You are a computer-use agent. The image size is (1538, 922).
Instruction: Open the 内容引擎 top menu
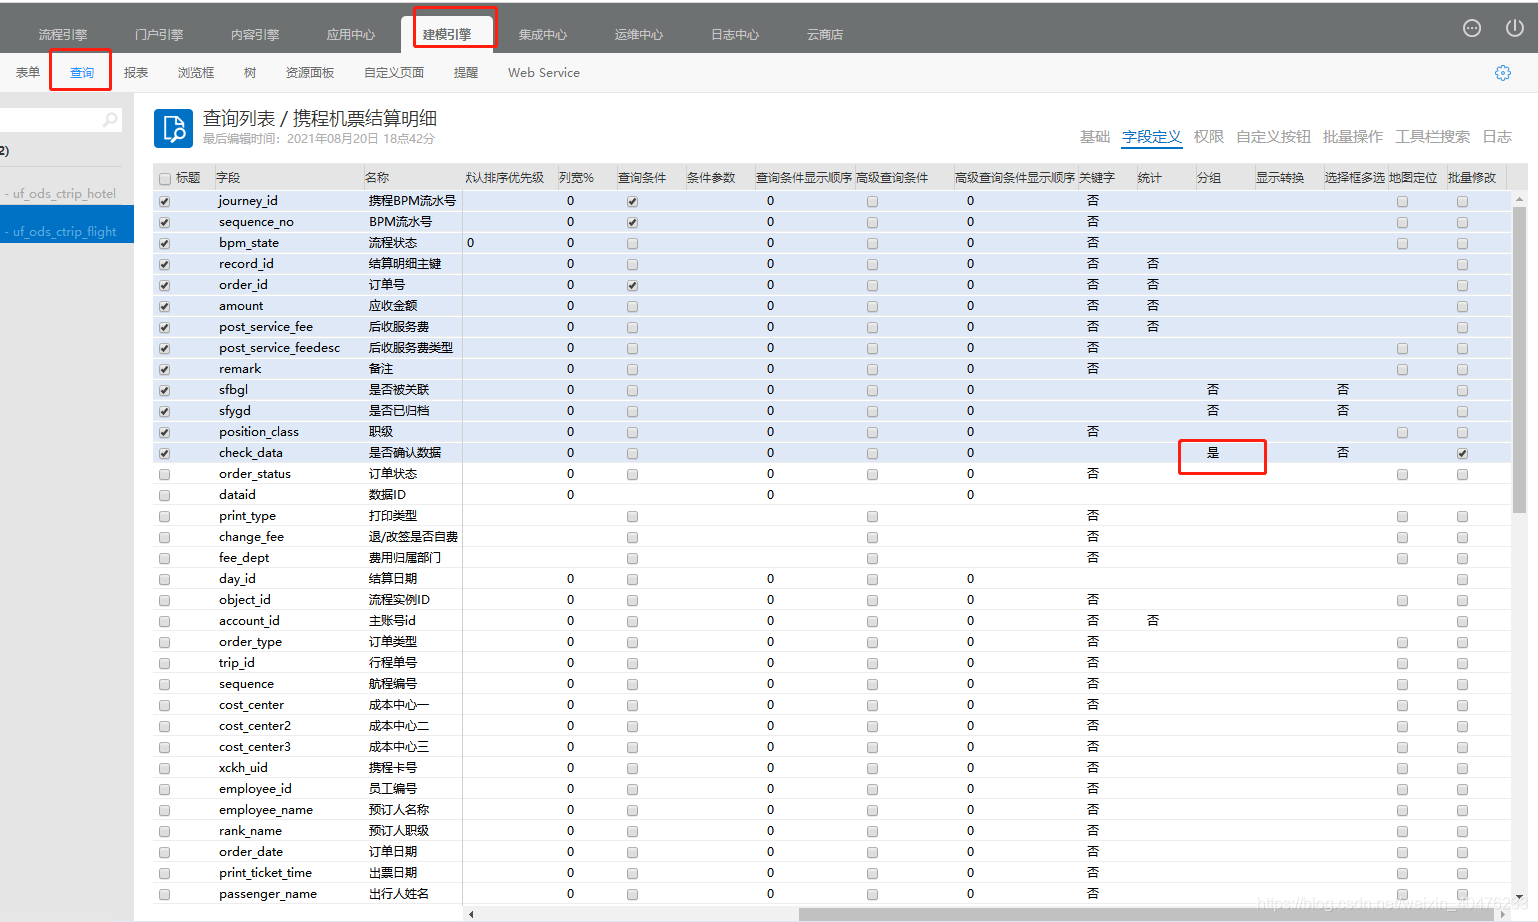pos(255,34)
